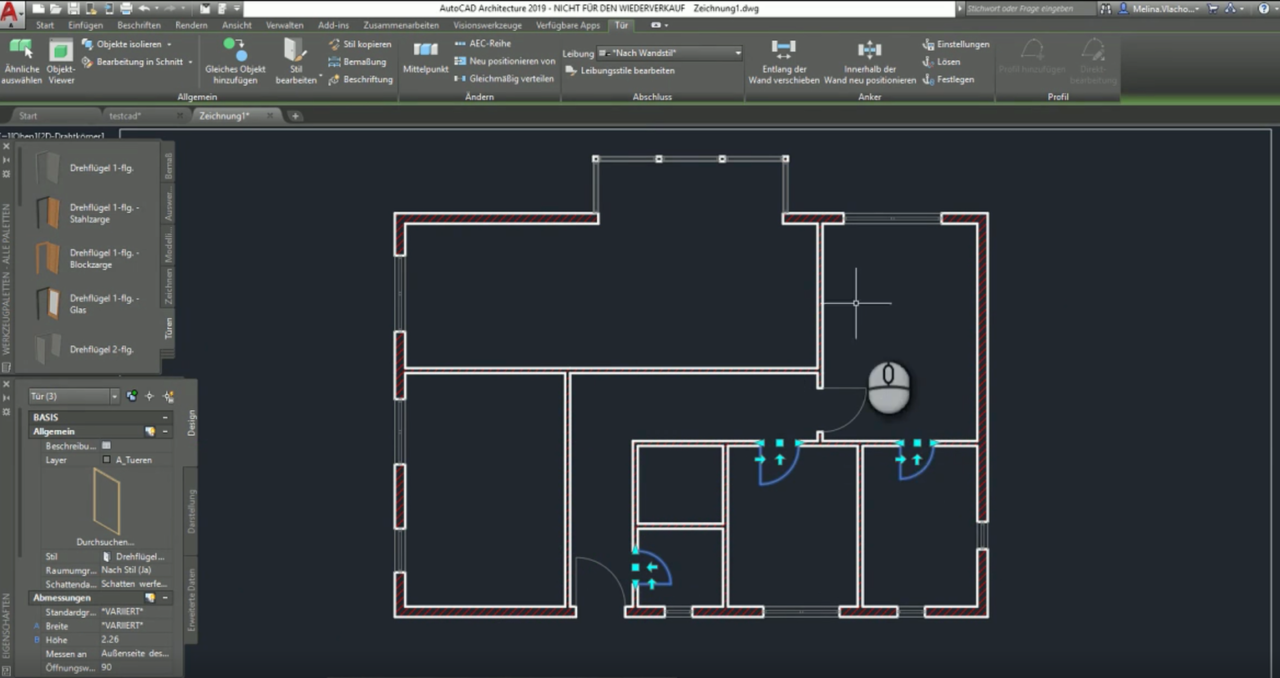Select Gleiches Objekt hinzufügen

click(x=234, y=60)
